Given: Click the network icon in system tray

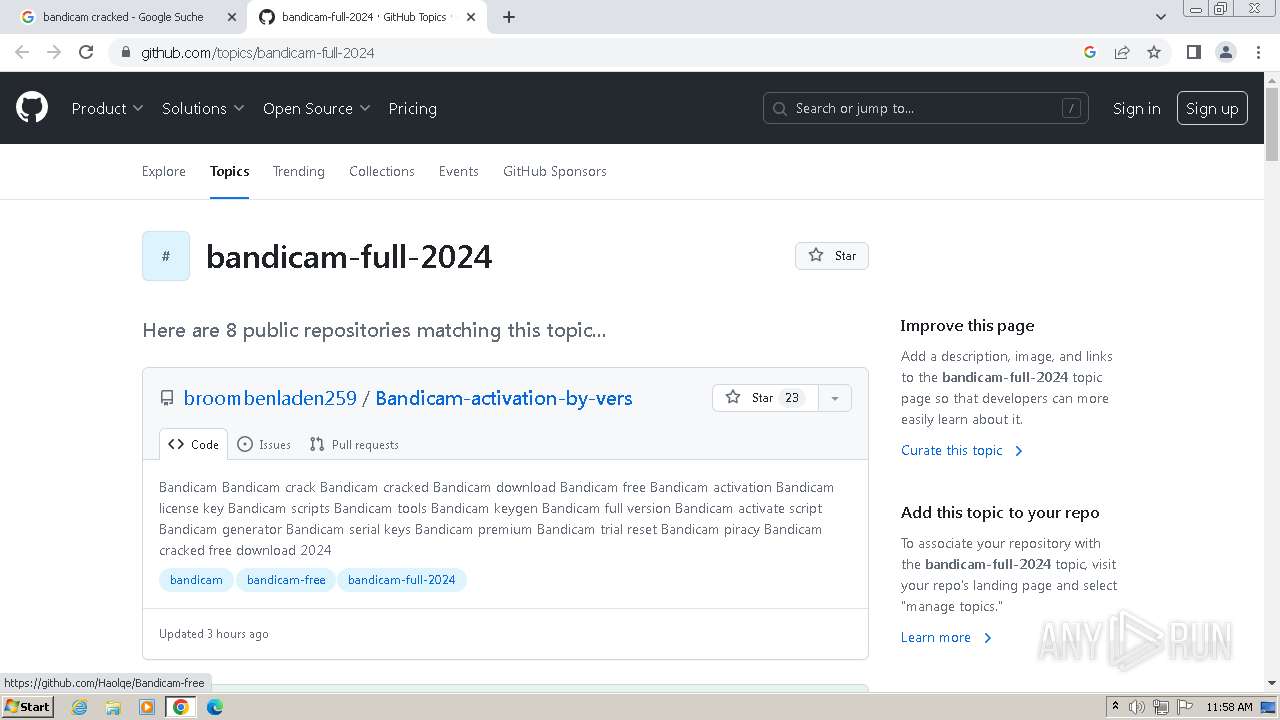Looking at the screenshot, I should pyautogui.click(x=1160, y=707).
